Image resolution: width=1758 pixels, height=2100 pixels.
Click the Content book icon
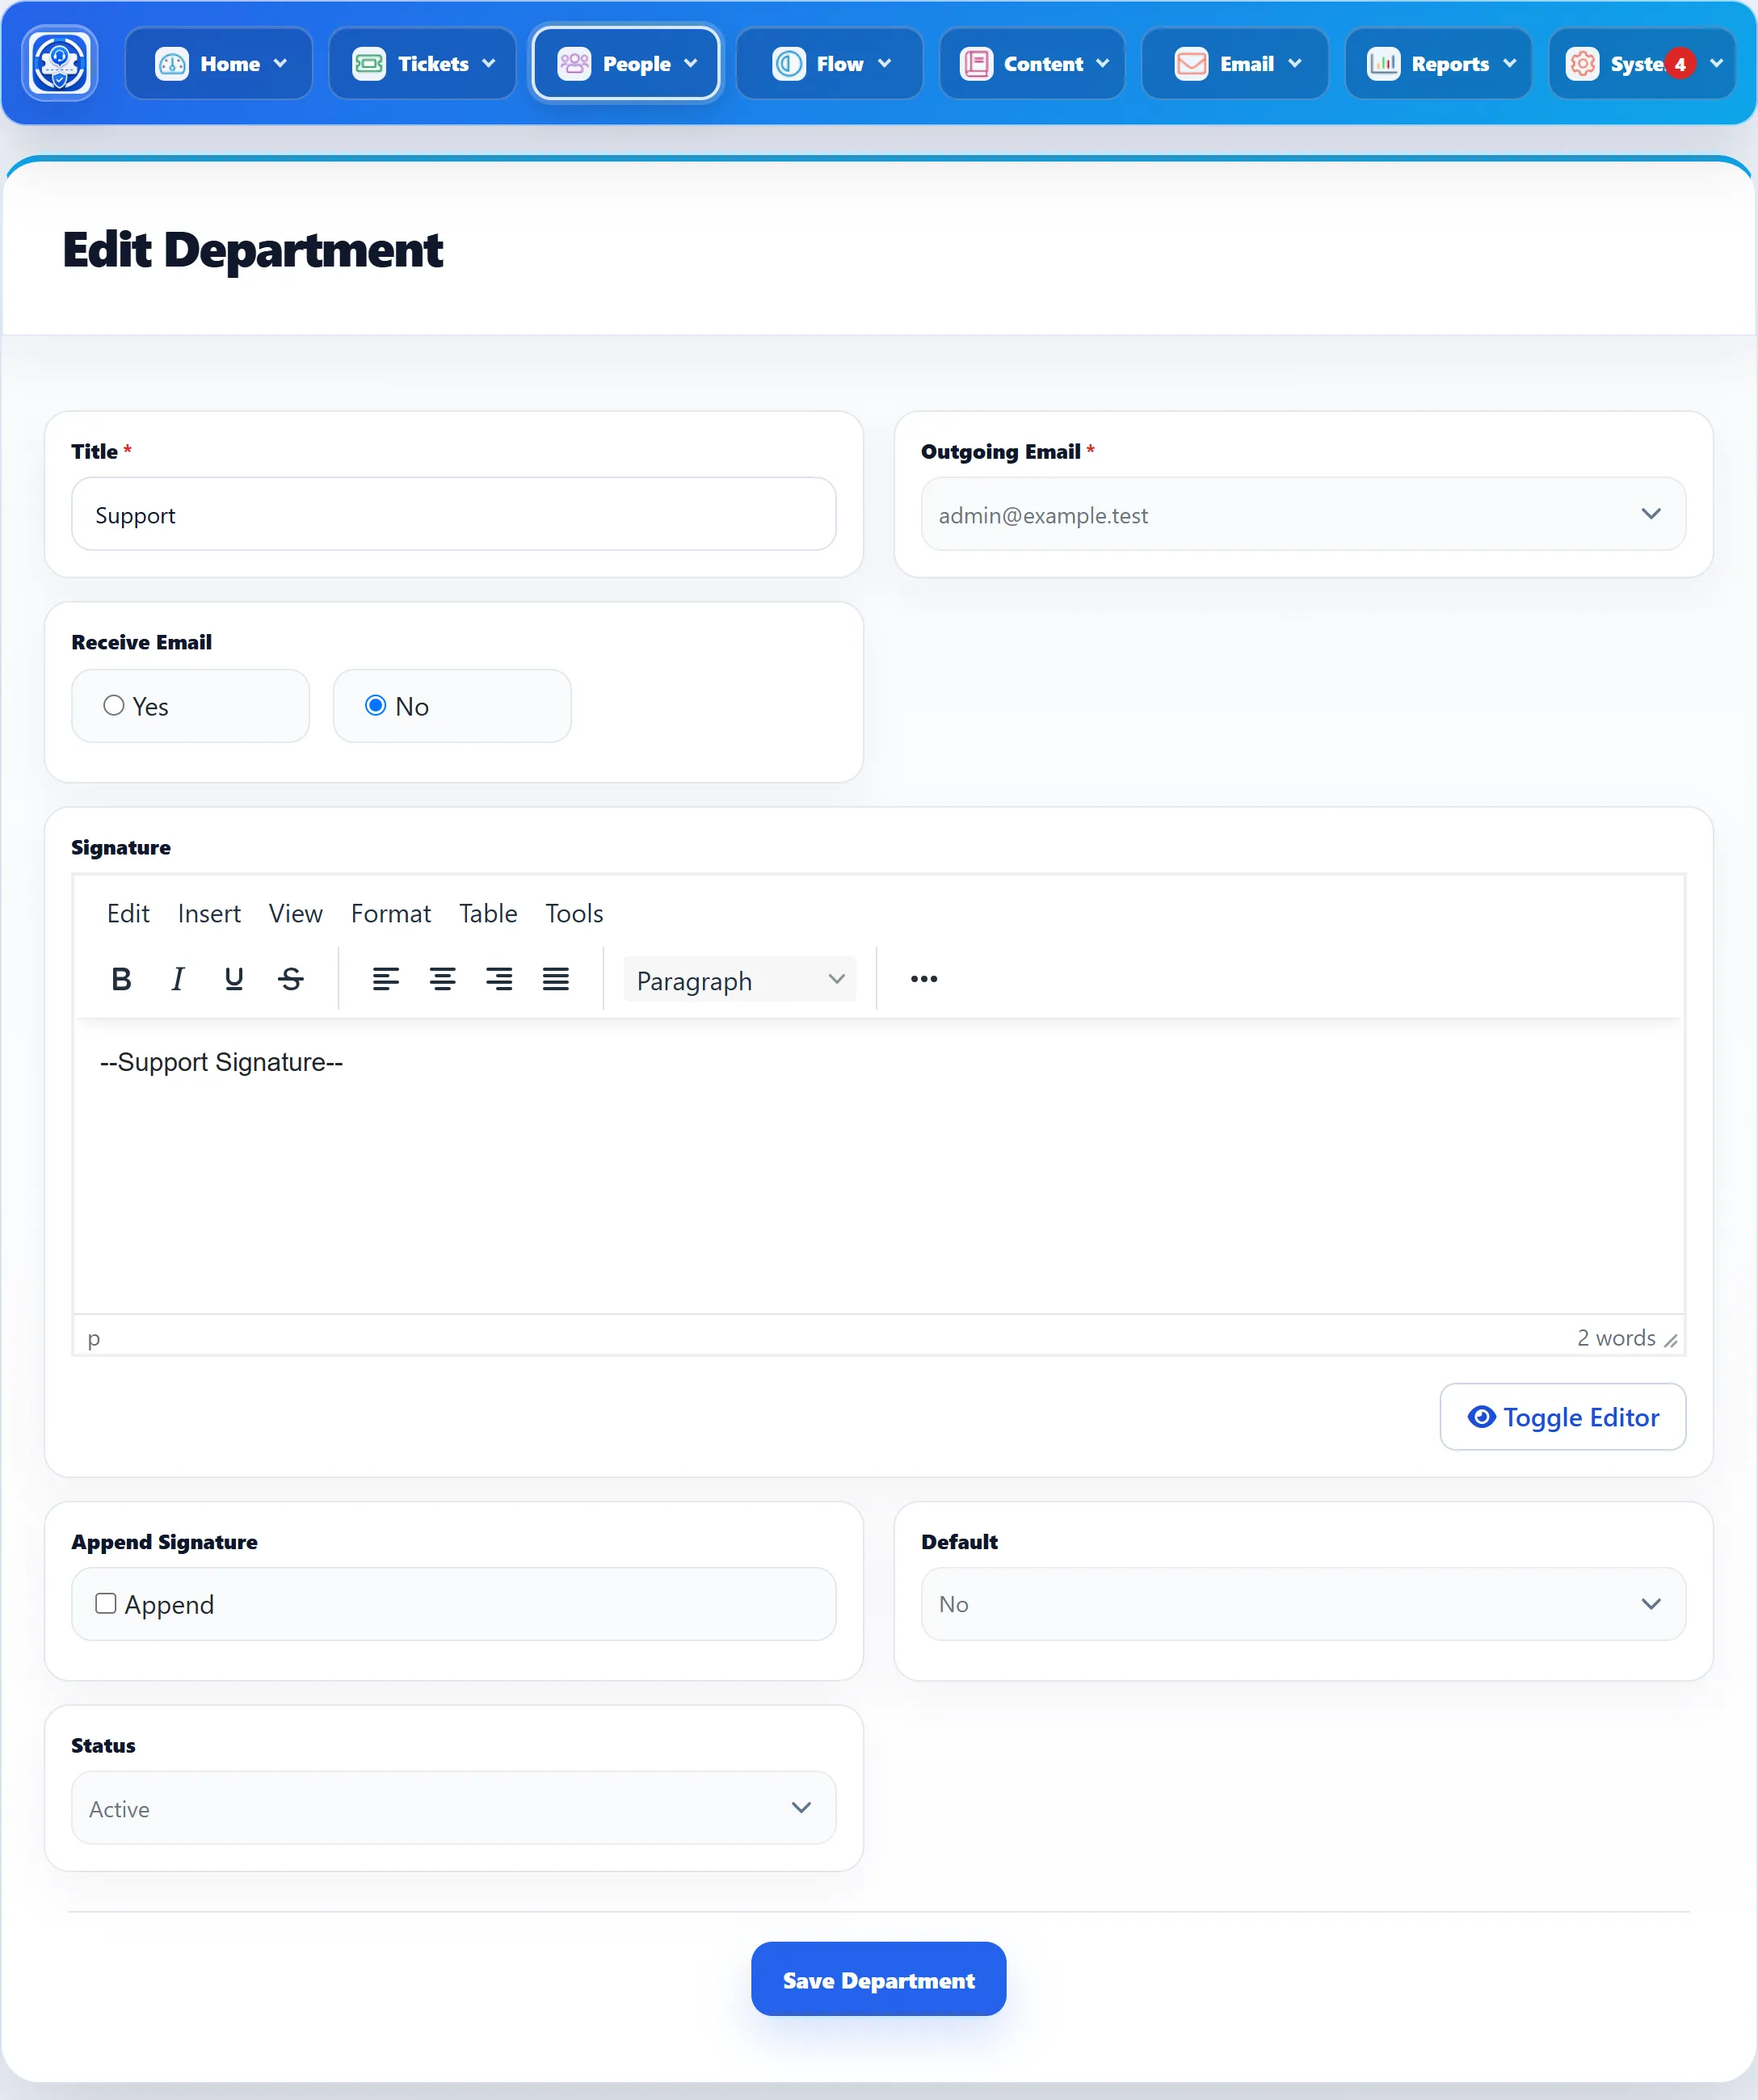976,64
